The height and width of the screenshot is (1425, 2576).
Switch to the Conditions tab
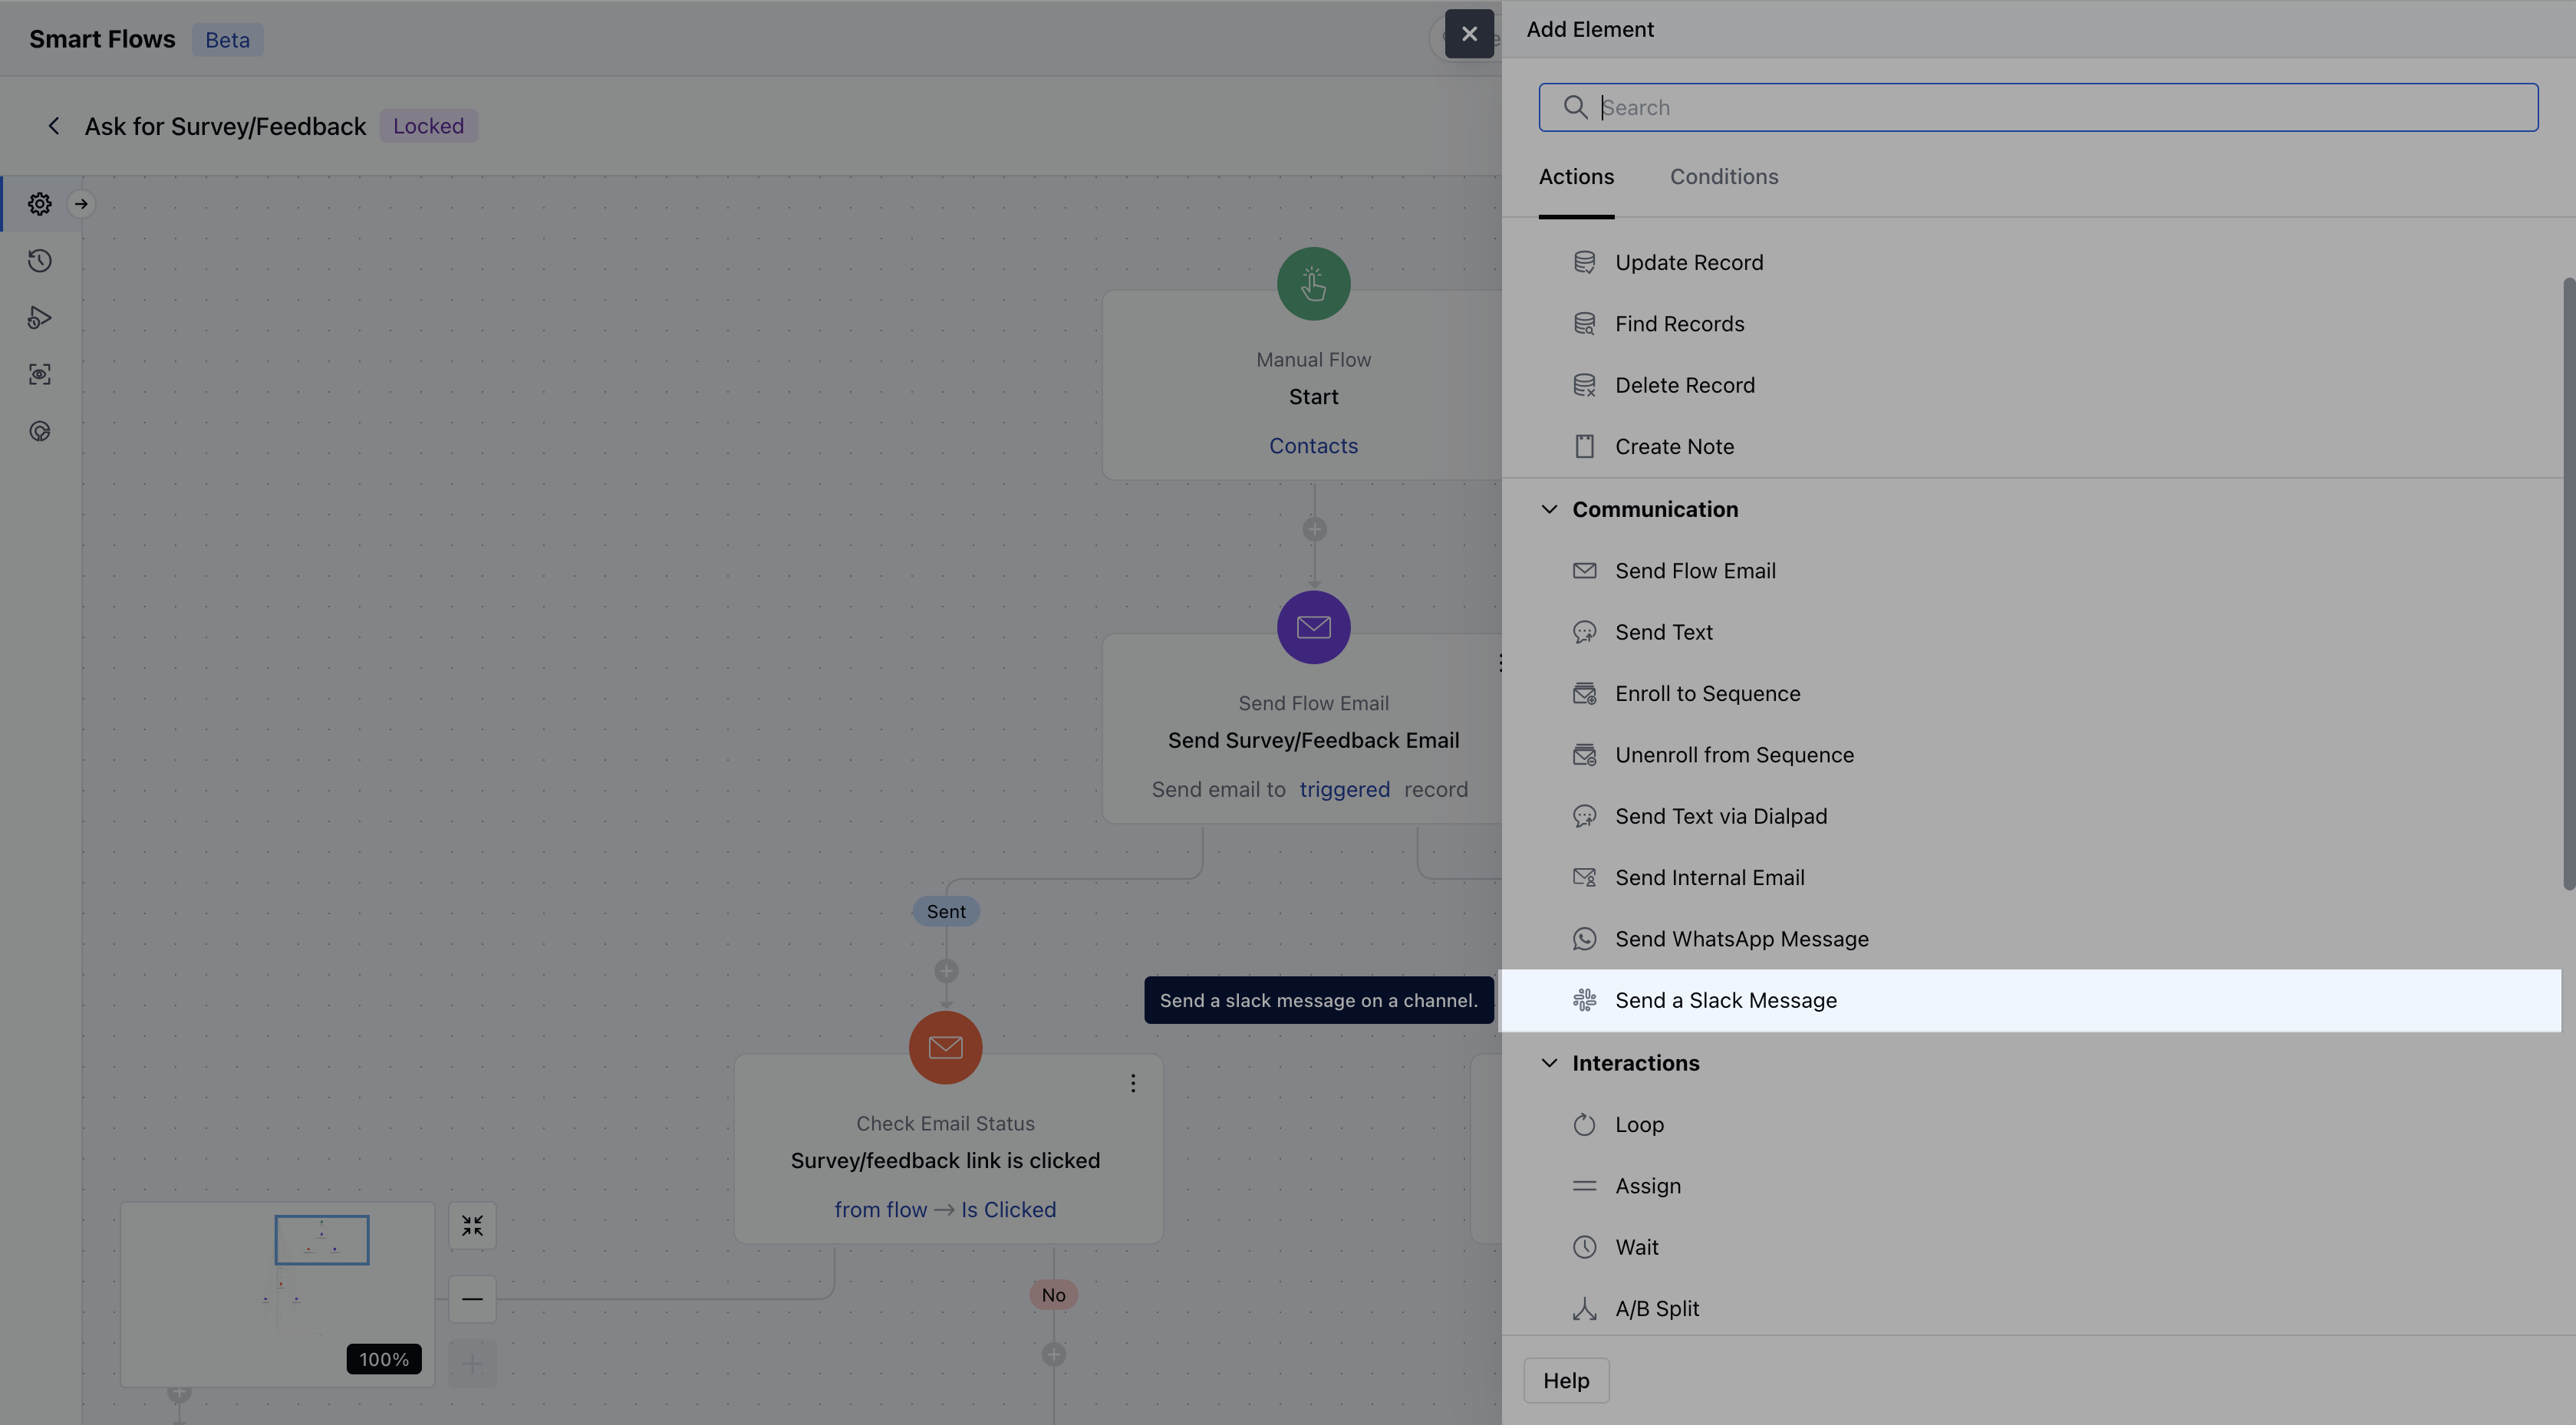[1724, 177]
